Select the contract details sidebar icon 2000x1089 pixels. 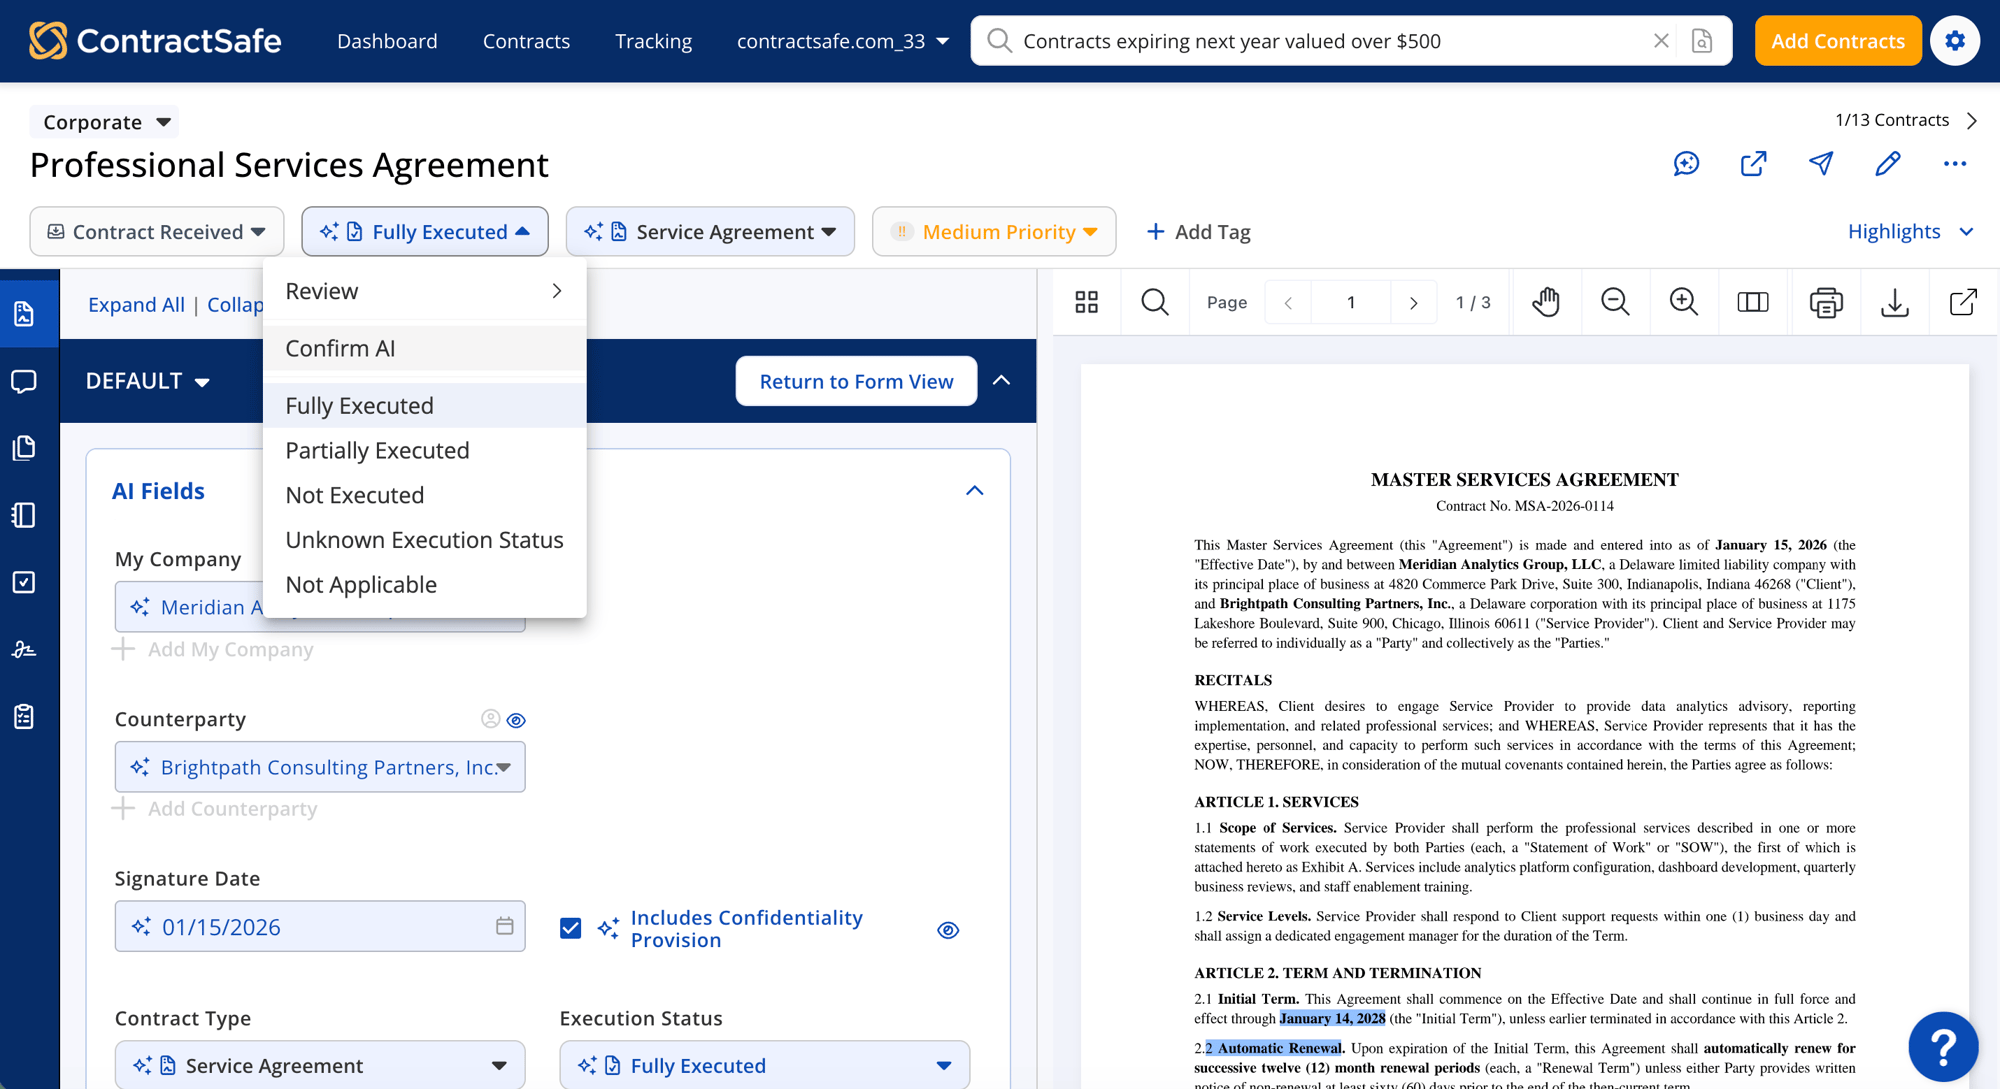tap(24, 314)
